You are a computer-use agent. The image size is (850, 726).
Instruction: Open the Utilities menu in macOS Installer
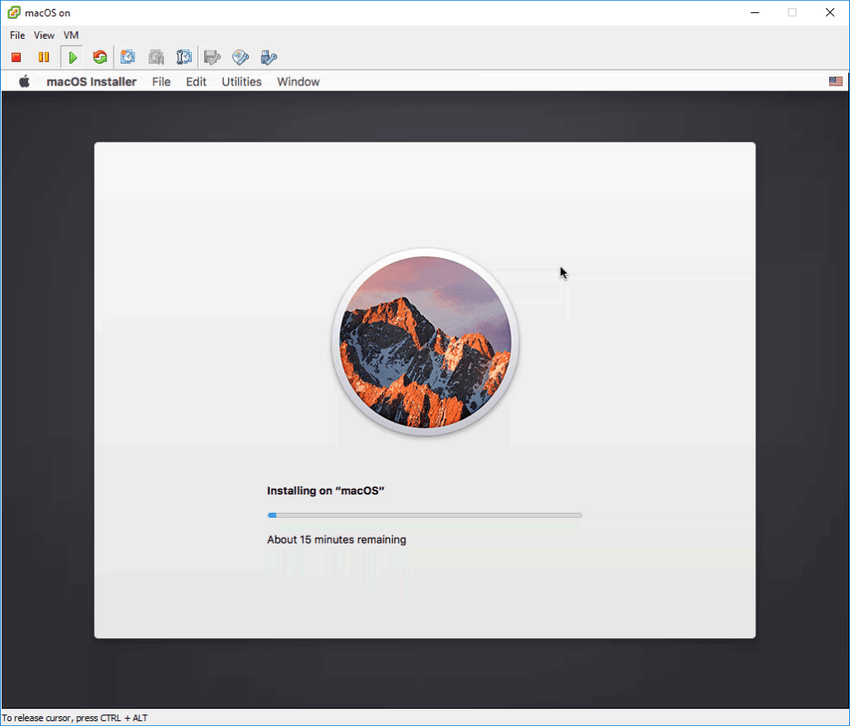[241, 82]
